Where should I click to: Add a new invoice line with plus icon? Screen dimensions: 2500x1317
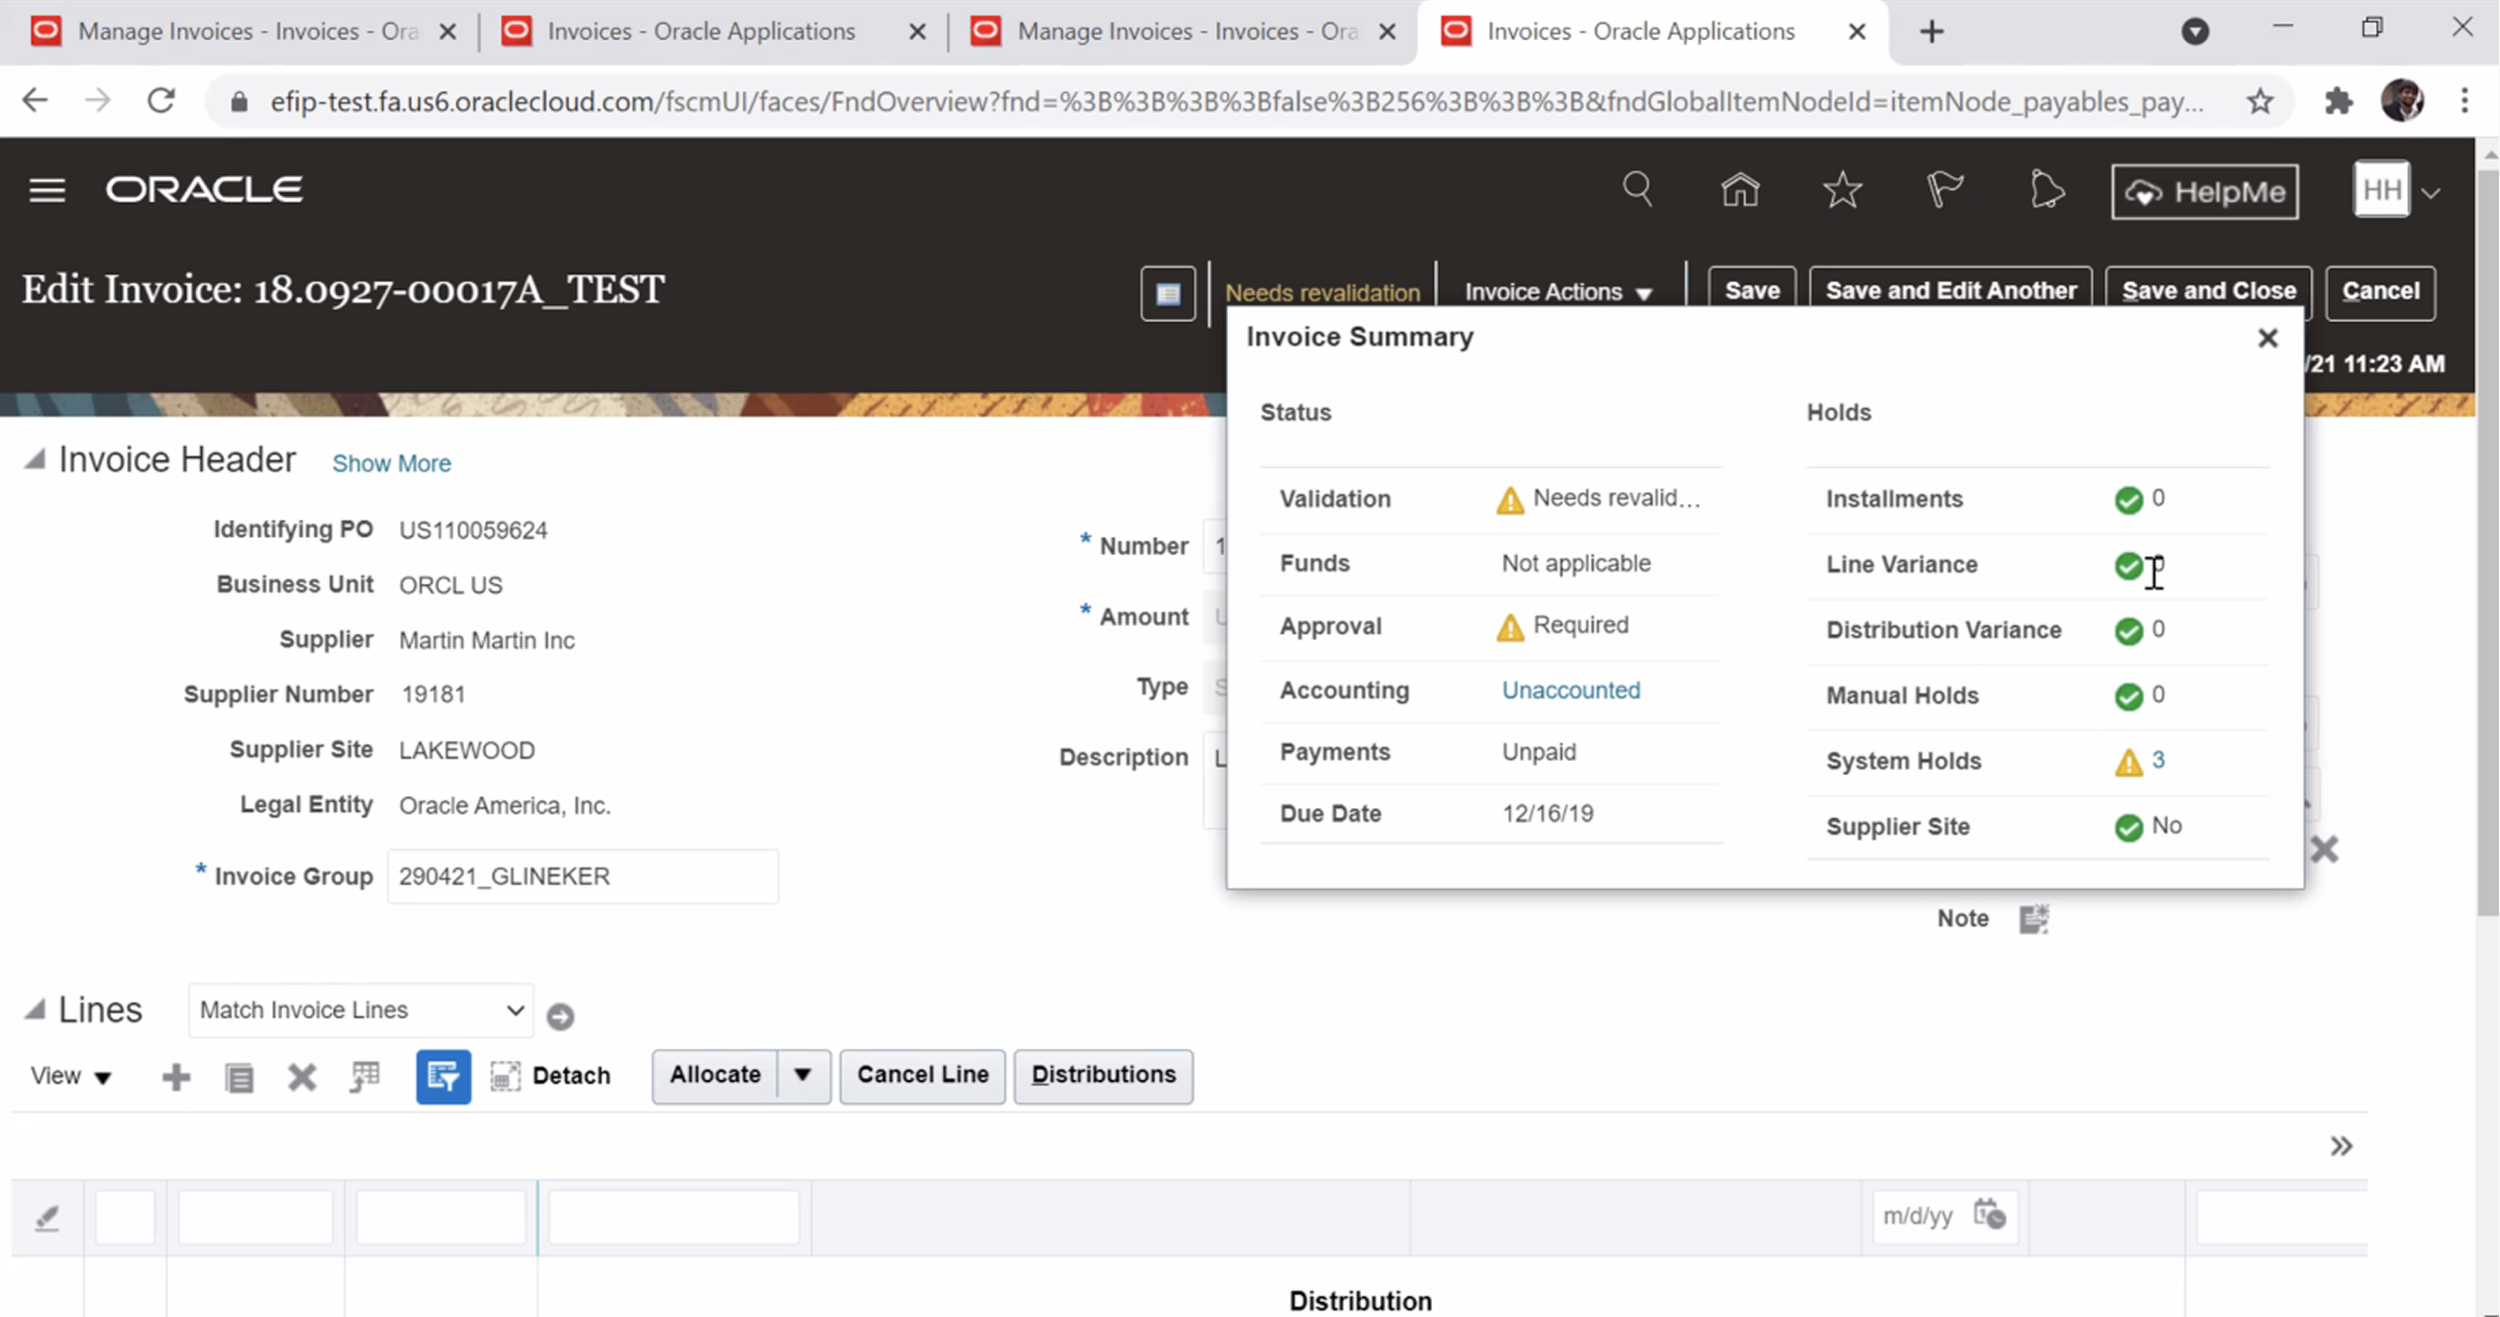point(176,1077)
